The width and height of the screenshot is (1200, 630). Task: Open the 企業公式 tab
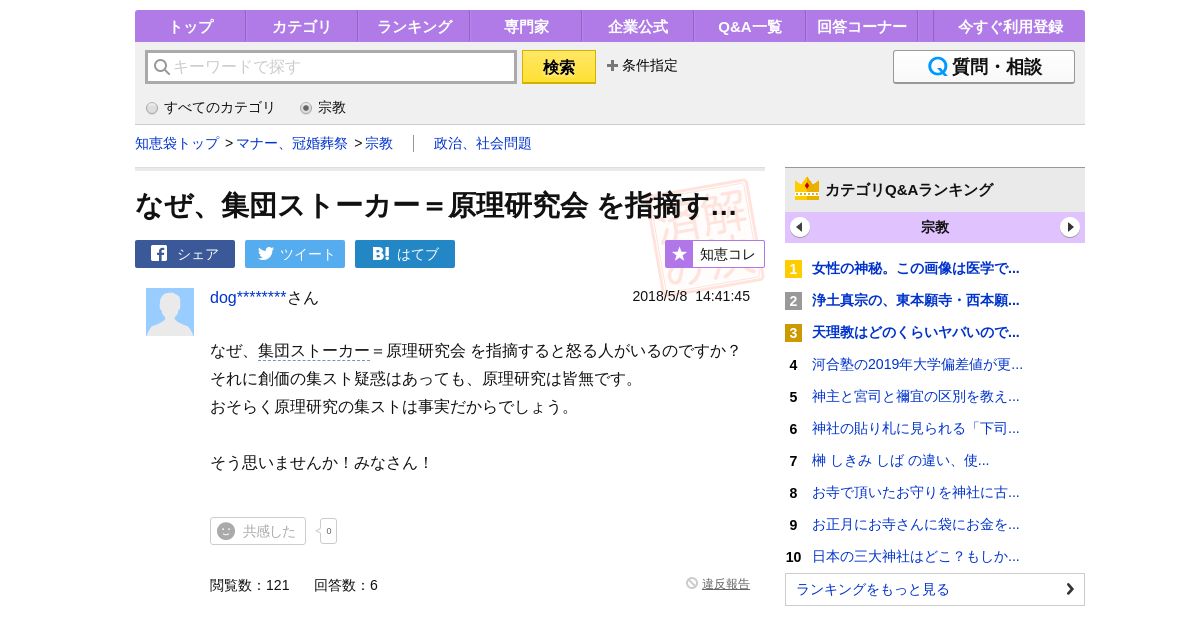click(637, 26)
